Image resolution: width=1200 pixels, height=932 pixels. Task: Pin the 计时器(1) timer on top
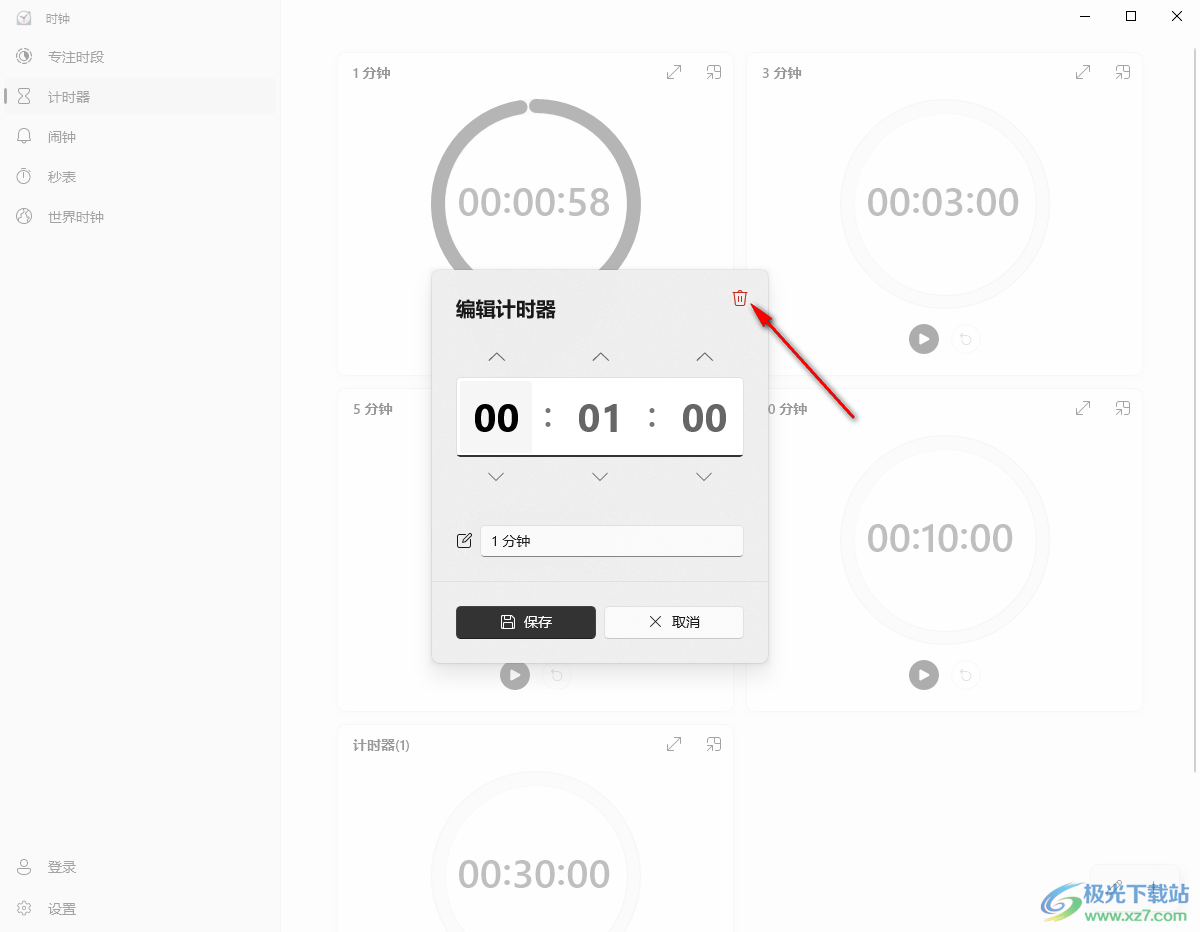pyautogui.click(x=714, y=744)
